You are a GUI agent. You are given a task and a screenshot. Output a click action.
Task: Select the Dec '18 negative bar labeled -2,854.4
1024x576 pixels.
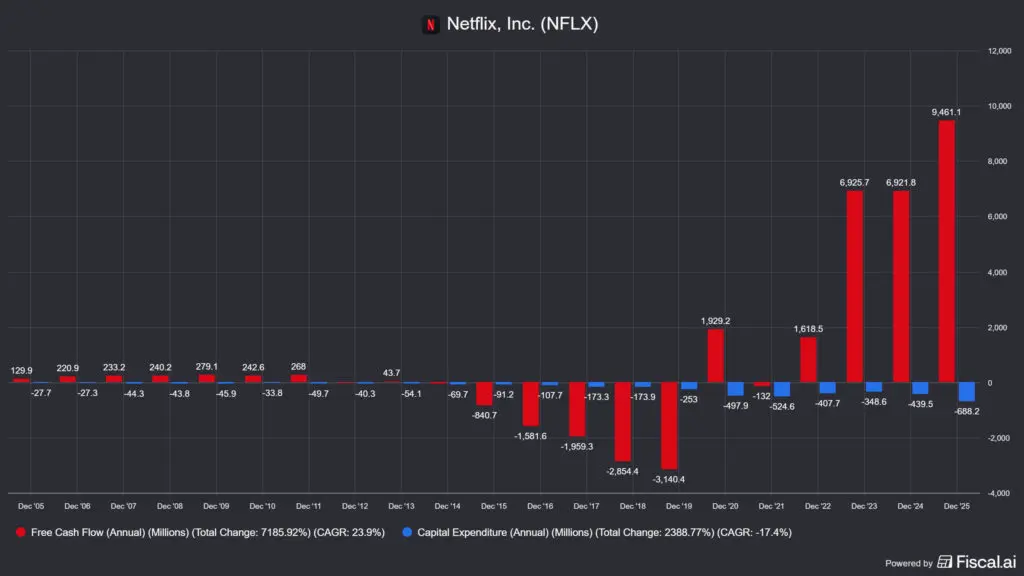[623, 421]
